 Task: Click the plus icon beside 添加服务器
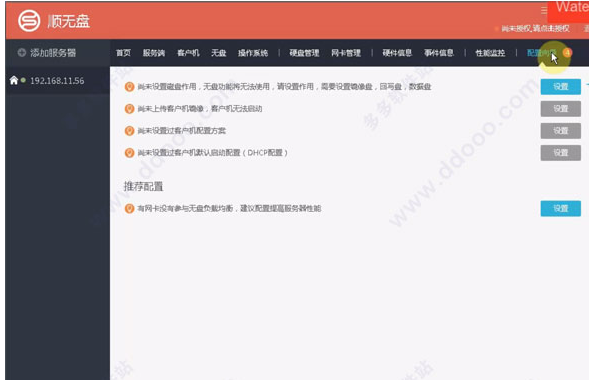pyautogui.click(x=22, y=53)
